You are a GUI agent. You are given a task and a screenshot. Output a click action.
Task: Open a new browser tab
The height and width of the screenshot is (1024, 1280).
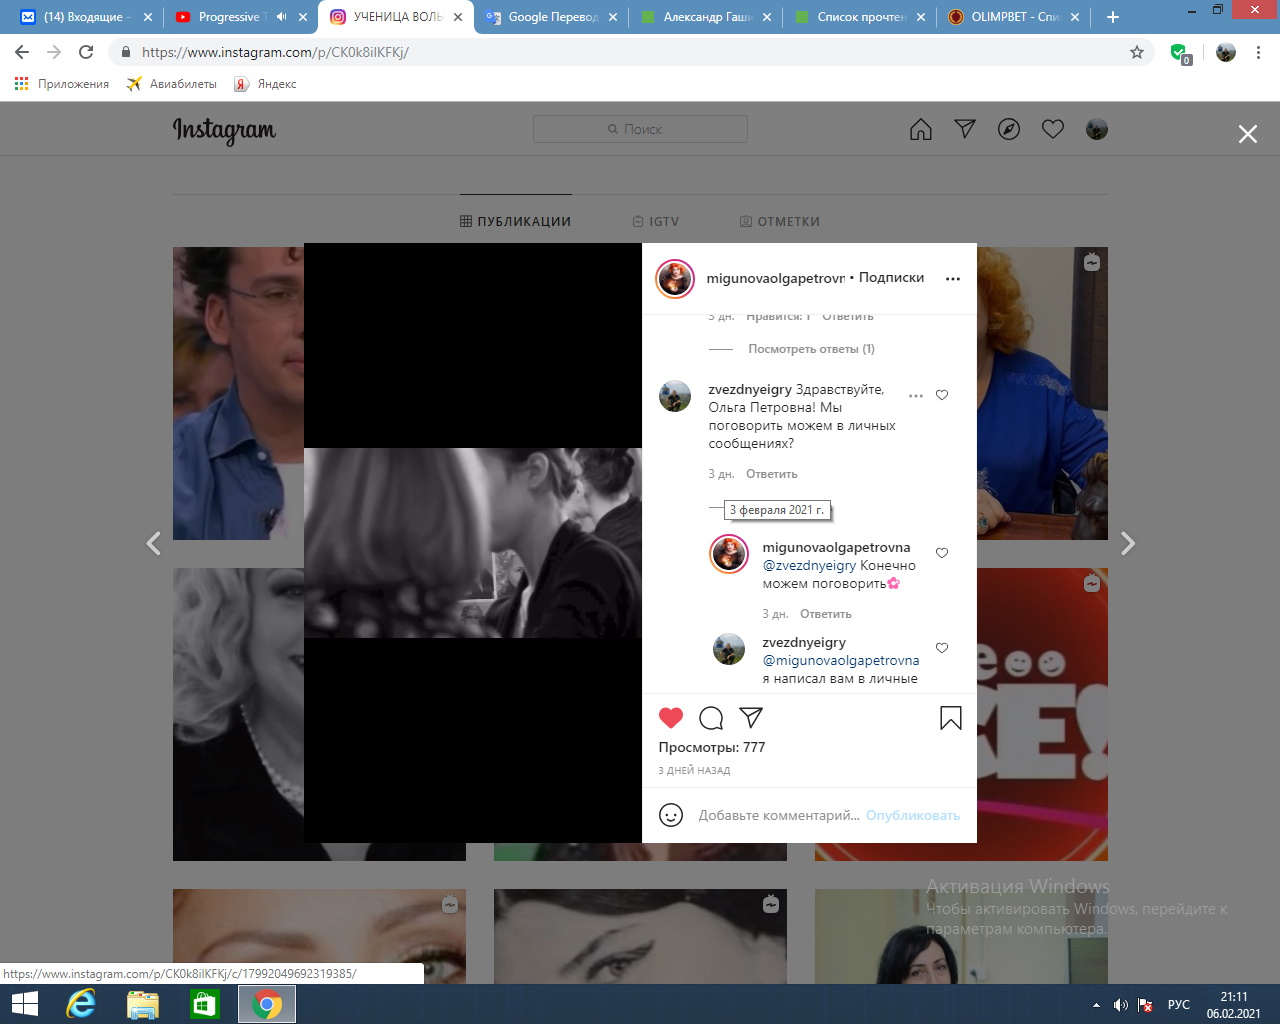pos(1113,17)
